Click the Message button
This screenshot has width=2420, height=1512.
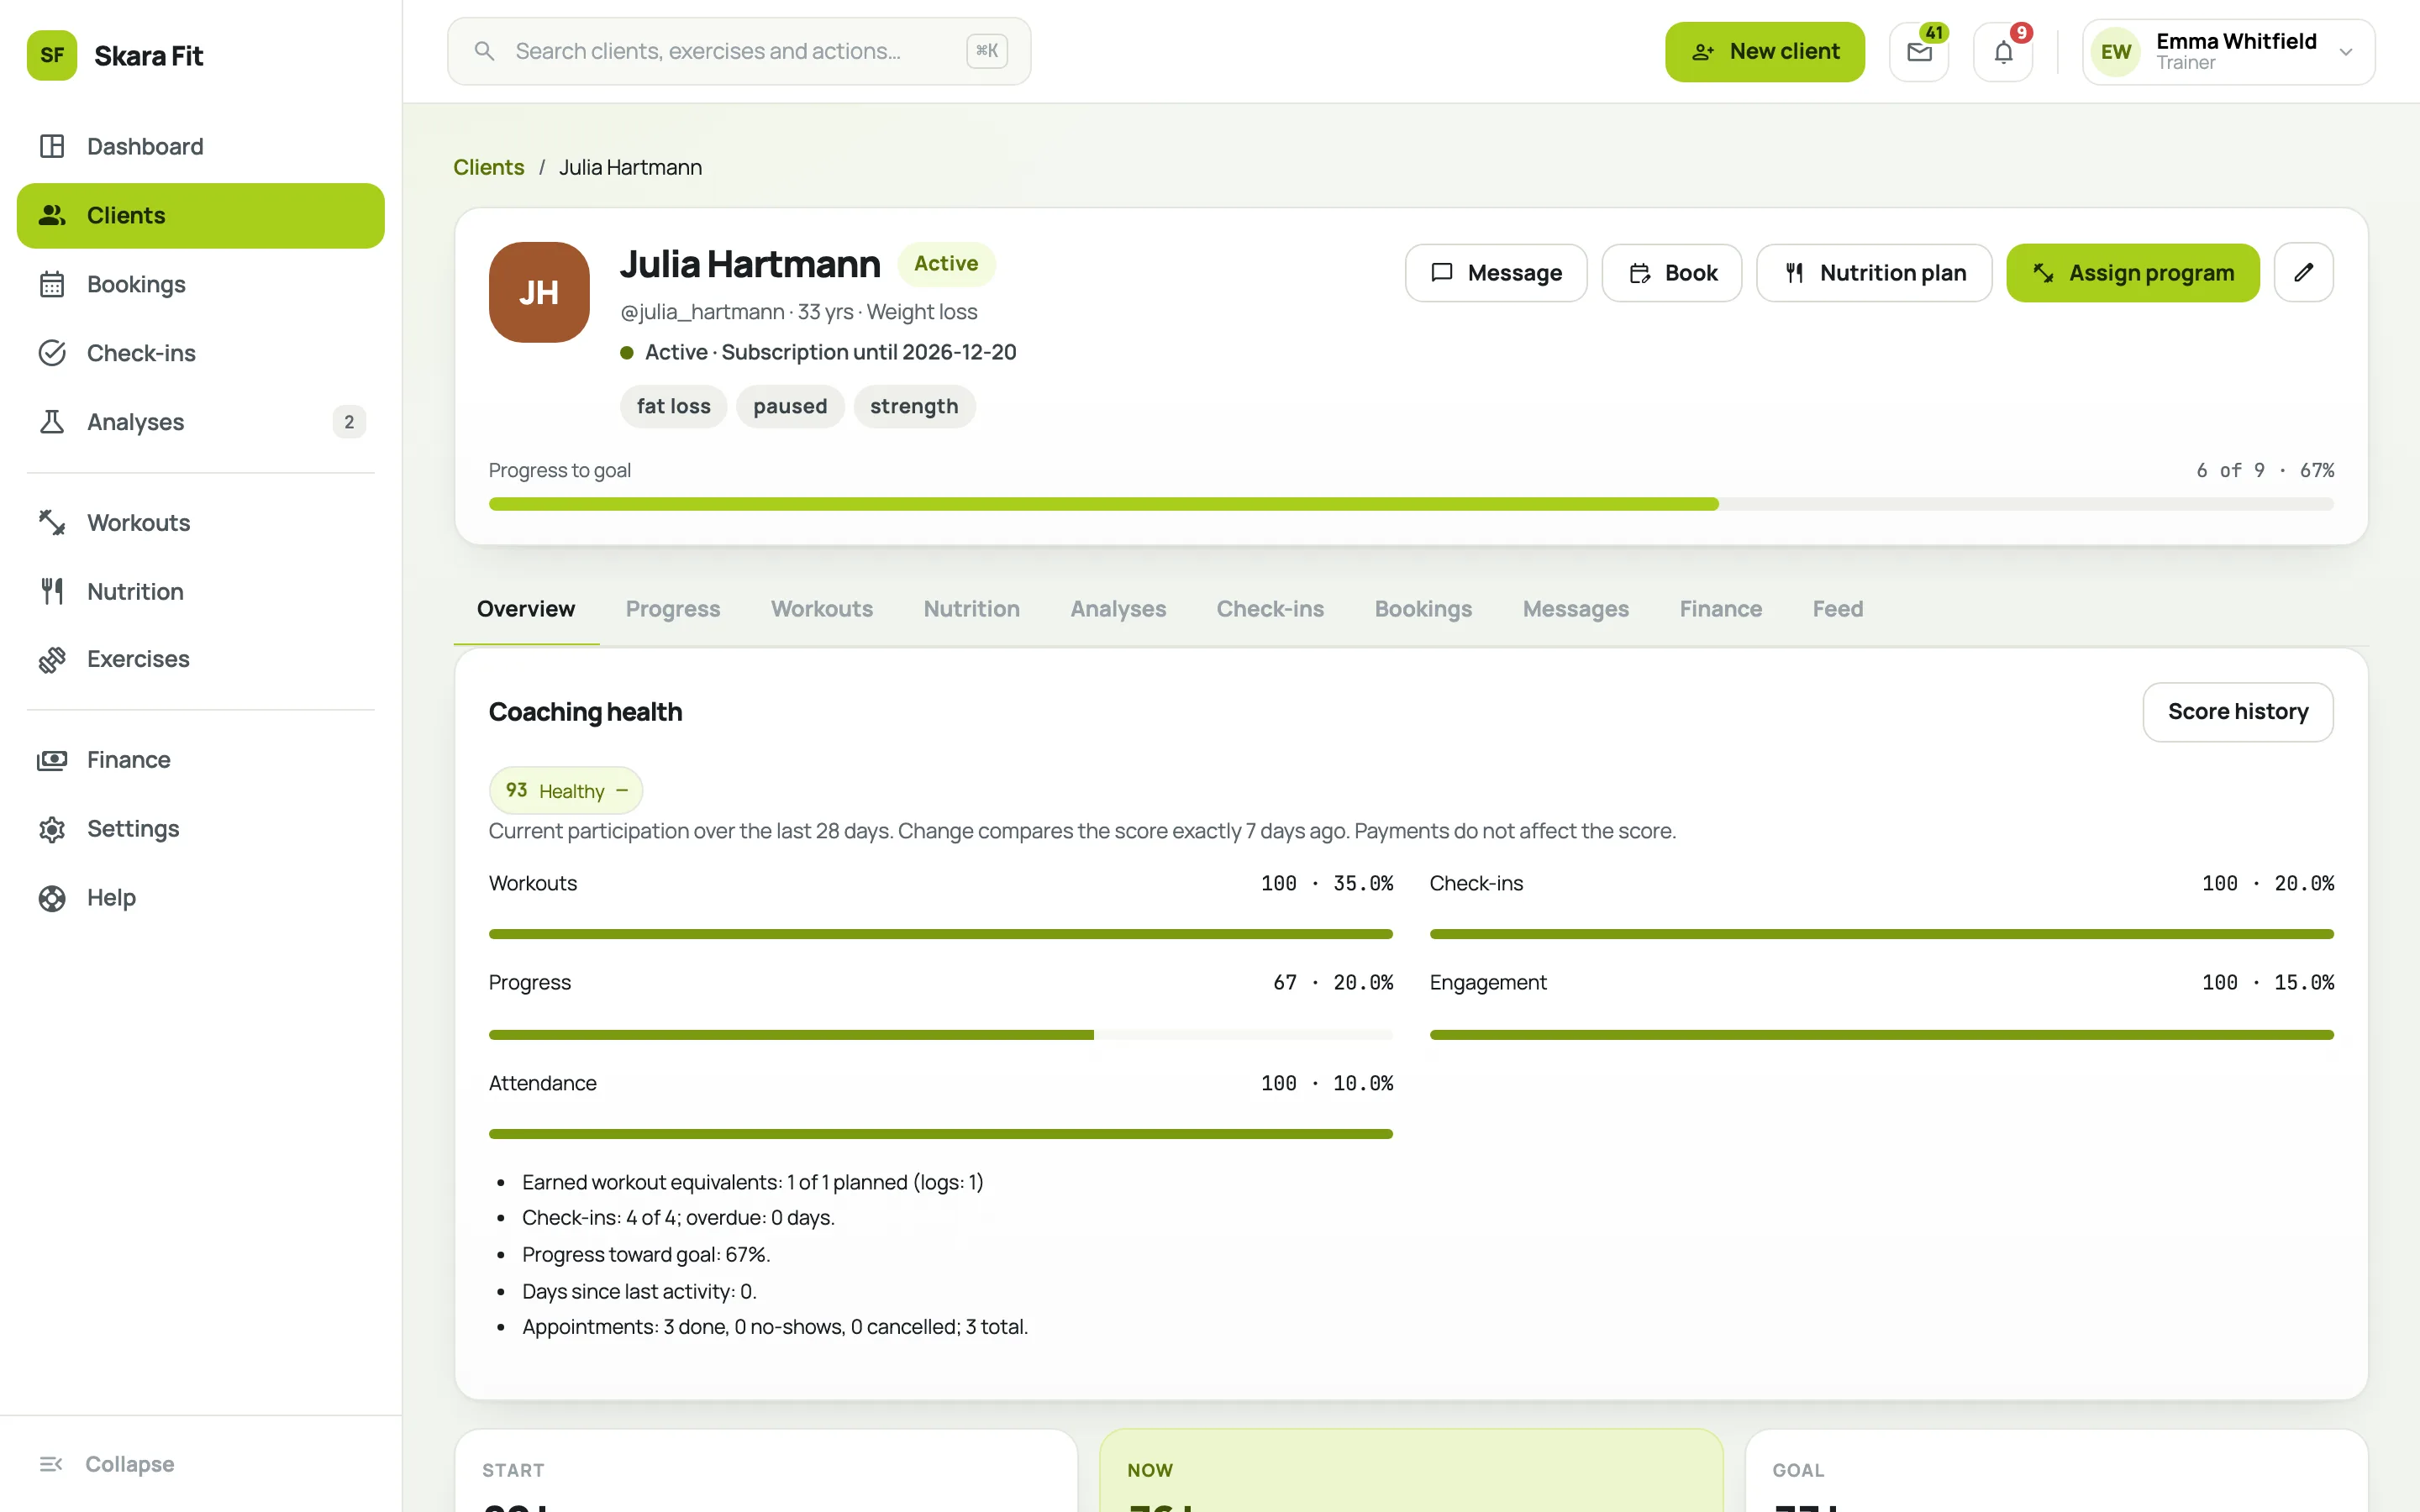1495,272
